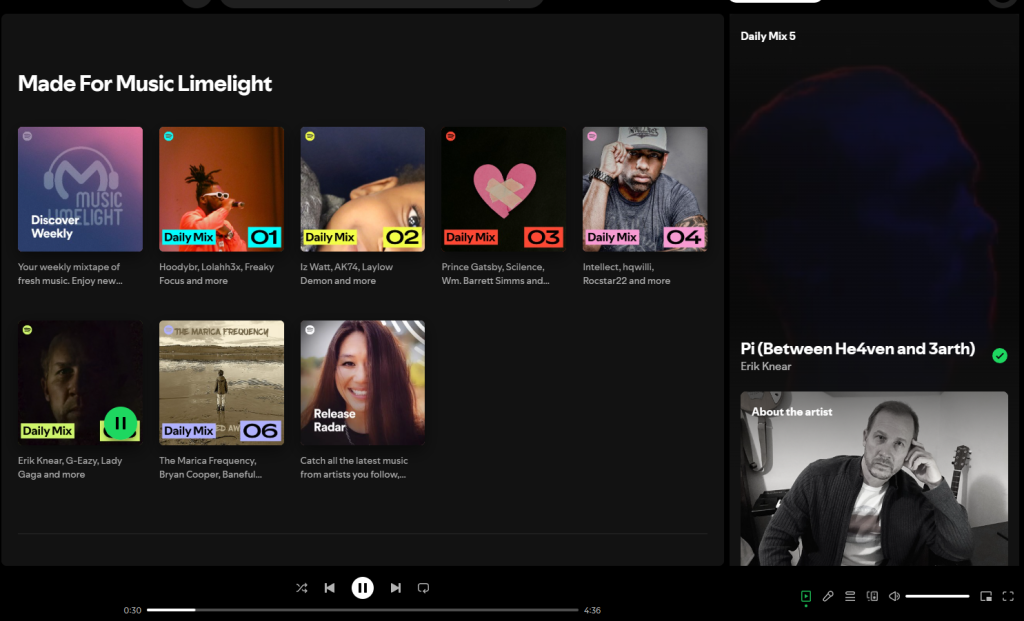The width and height of the screenshot is (1024, 621).
Task: Open the Discover Weekly playlist cover
Action: tap(80, 189)
